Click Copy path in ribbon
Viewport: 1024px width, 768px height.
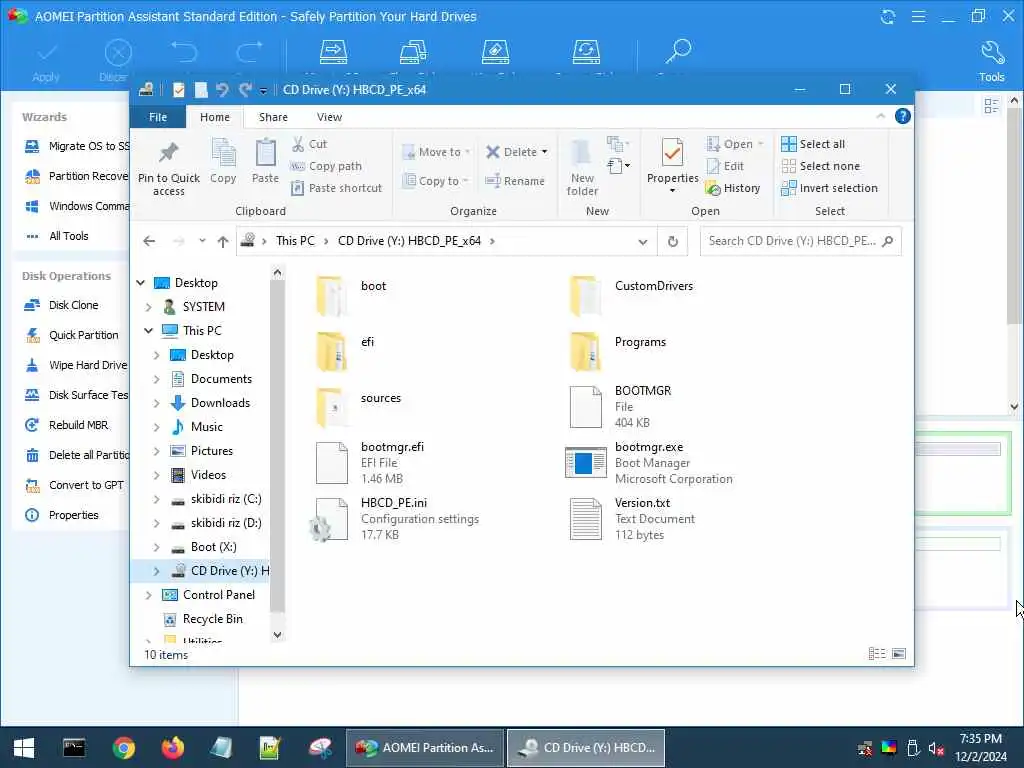coord(326,166)
